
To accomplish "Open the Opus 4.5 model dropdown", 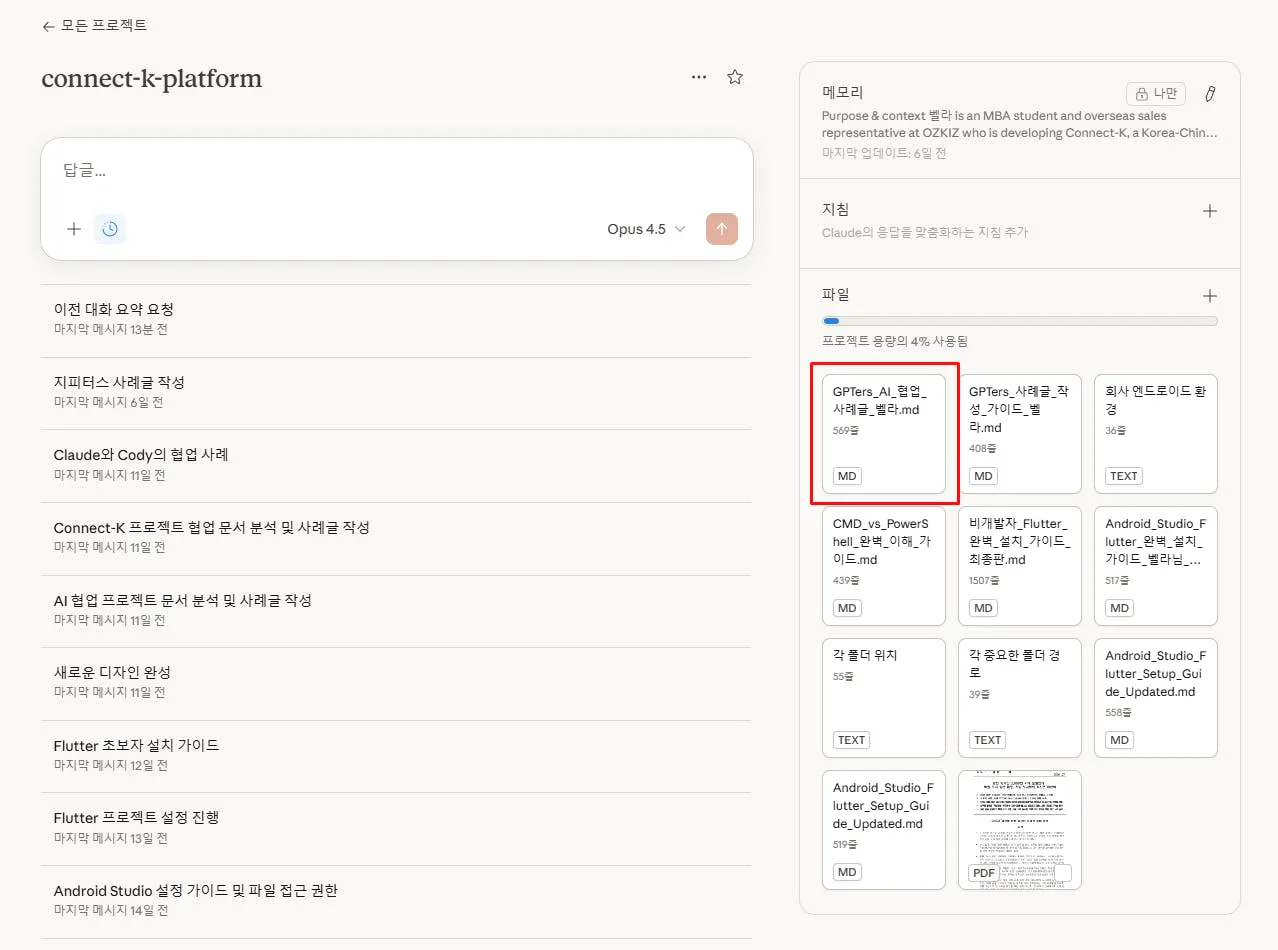I will tap(645, 229).
